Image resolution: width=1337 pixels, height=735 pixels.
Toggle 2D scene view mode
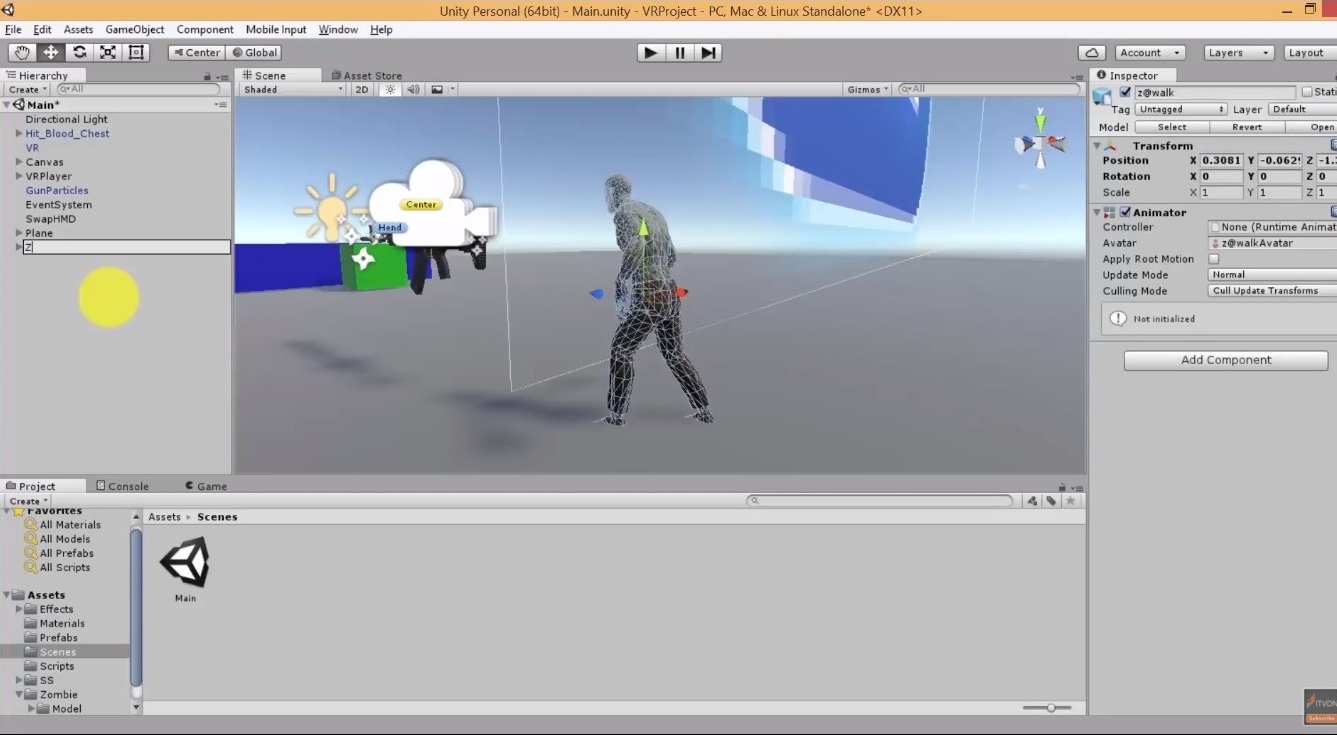click(362, 89)
